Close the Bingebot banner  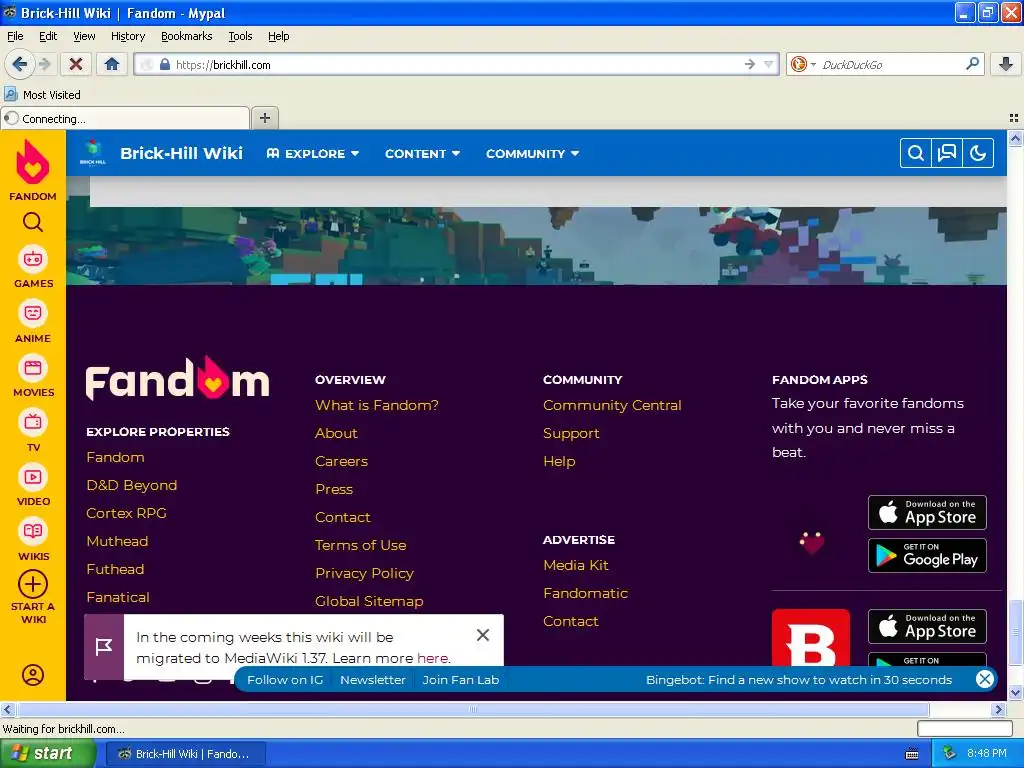click(x=984, y=679)
